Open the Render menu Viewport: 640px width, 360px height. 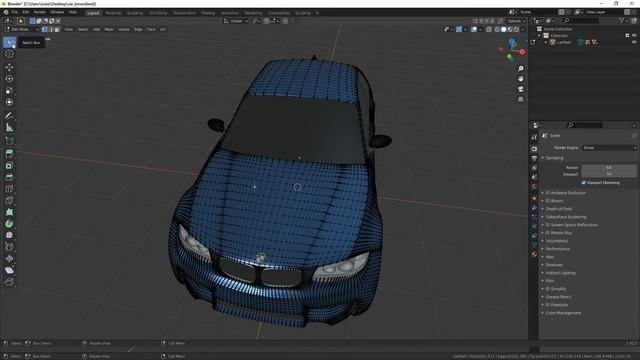(x=40, y=12)
